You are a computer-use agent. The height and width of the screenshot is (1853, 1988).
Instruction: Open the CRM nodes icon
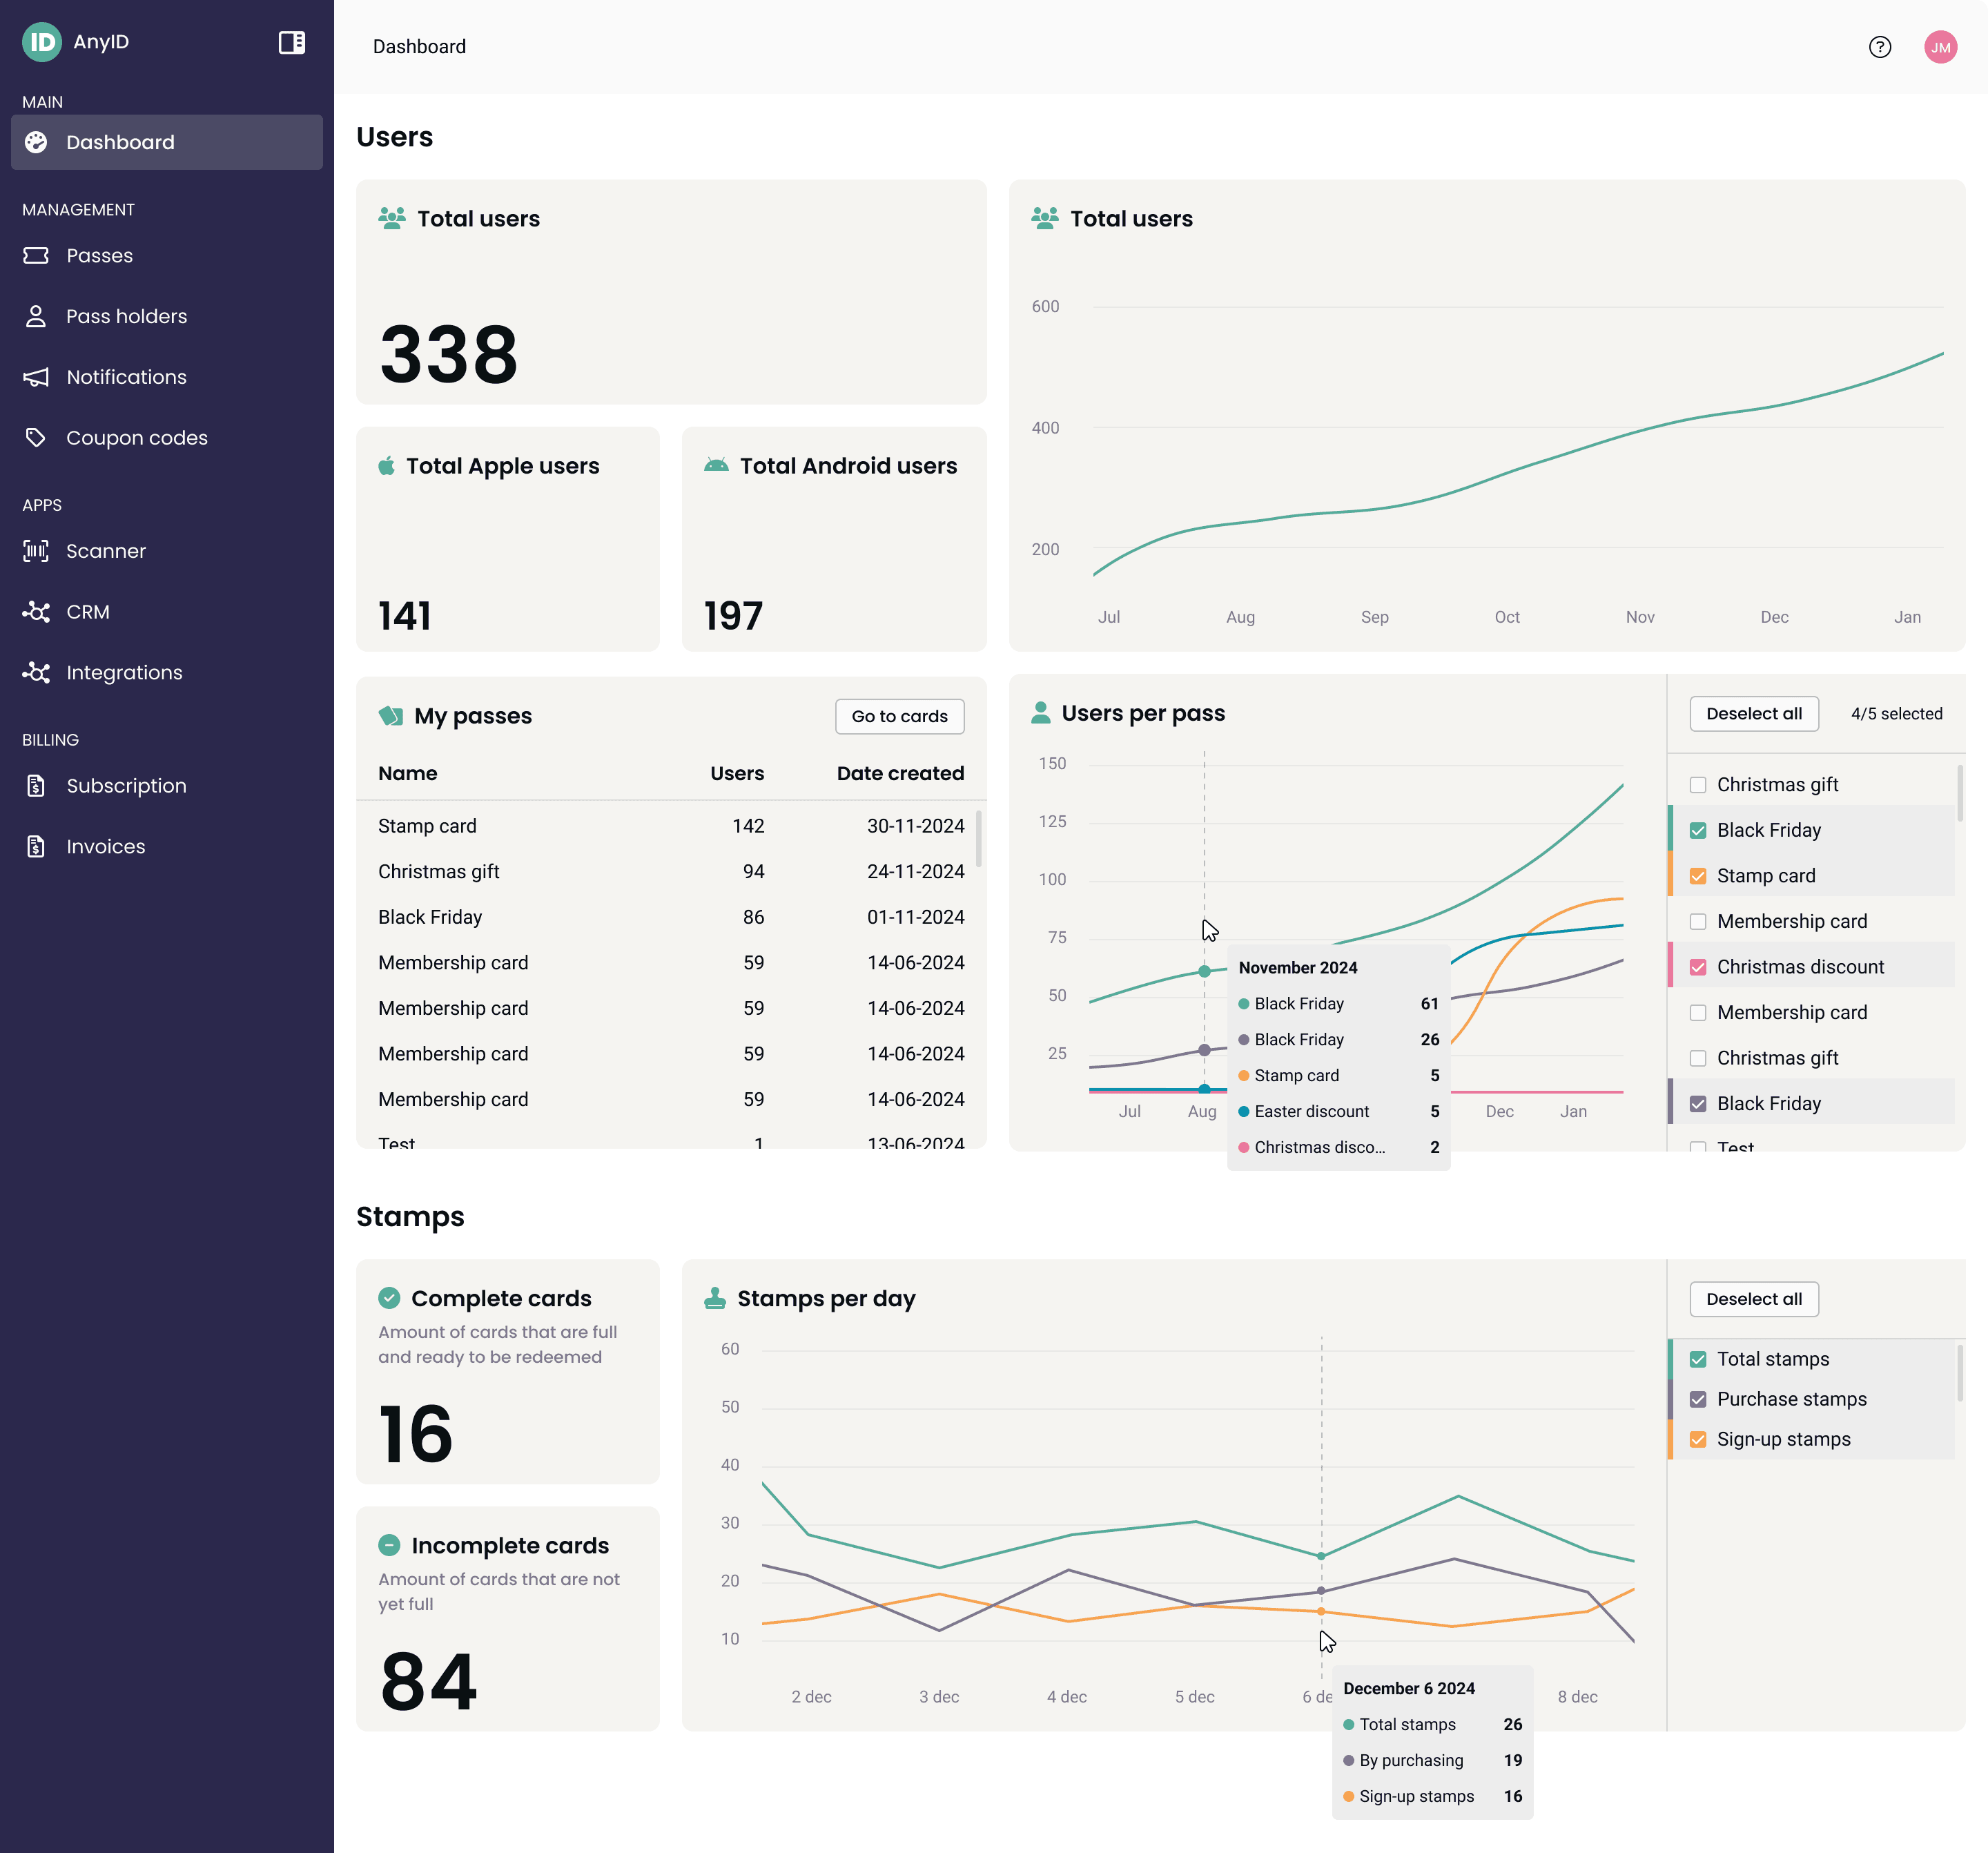(x=36, y=612)
